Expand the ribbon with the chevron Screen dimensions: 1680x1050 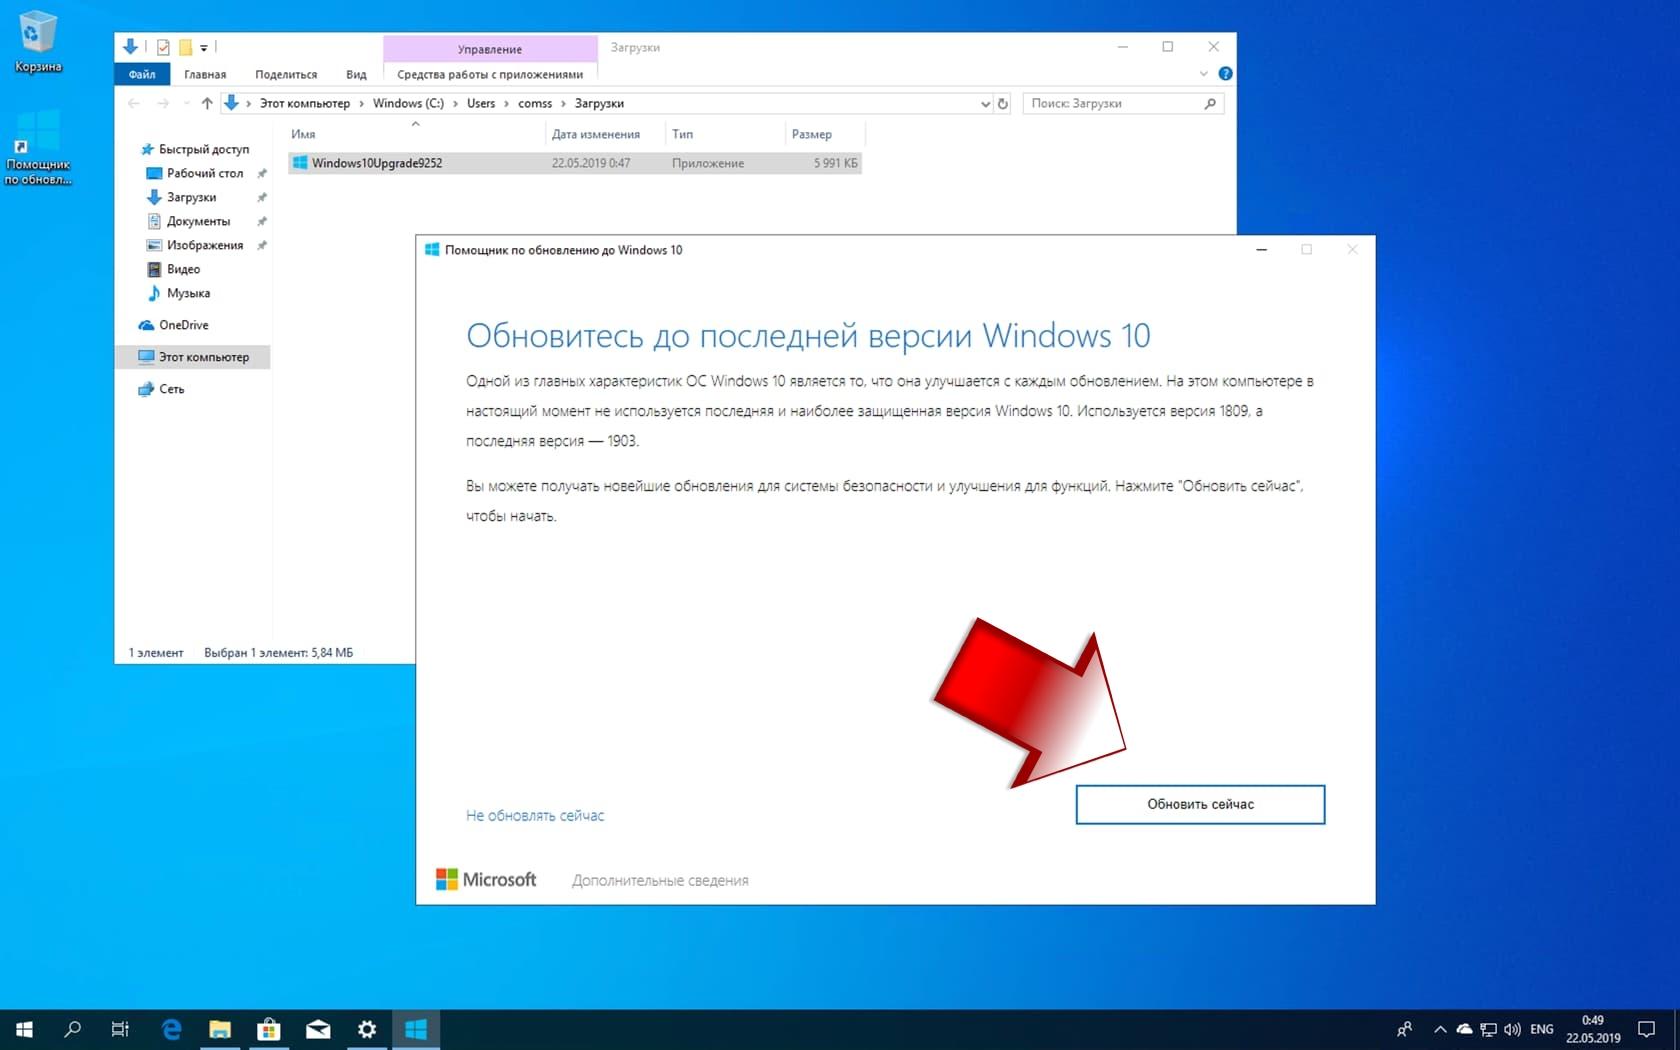(x=1203, y=74)
